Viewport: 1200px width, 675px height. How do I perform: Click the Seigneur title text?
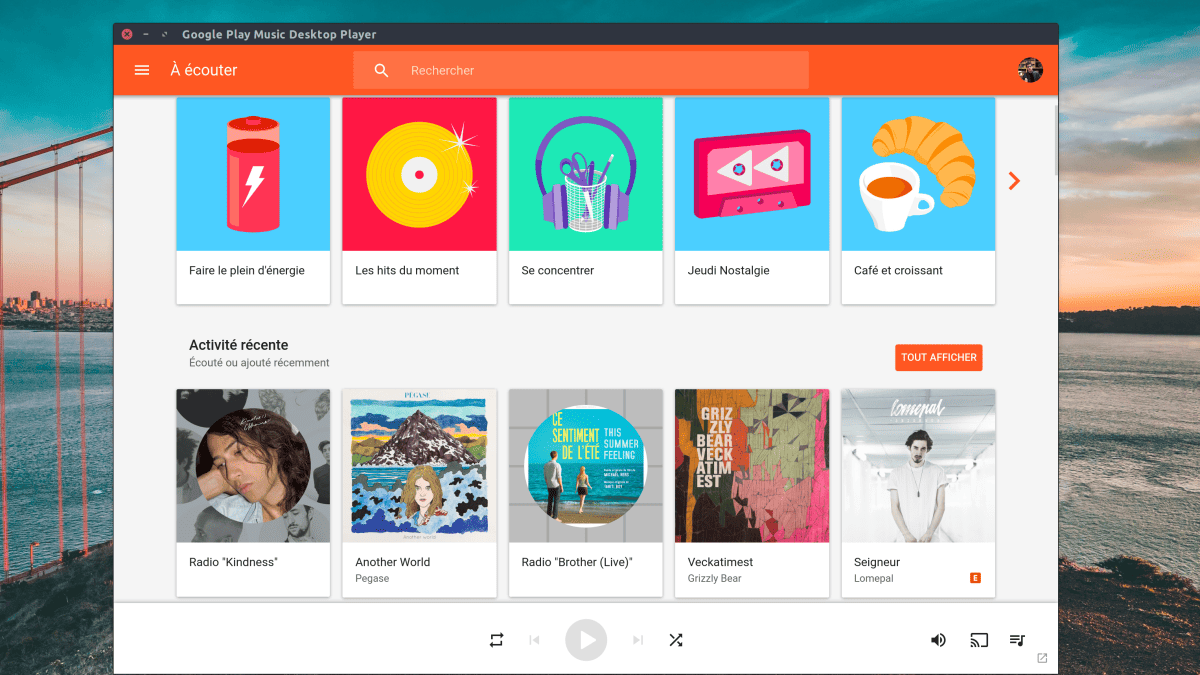click(877, 562)
